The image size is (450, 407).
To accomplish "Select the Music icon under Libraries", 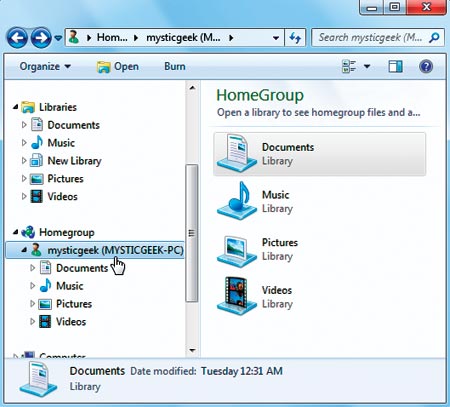I will point(37,142).
